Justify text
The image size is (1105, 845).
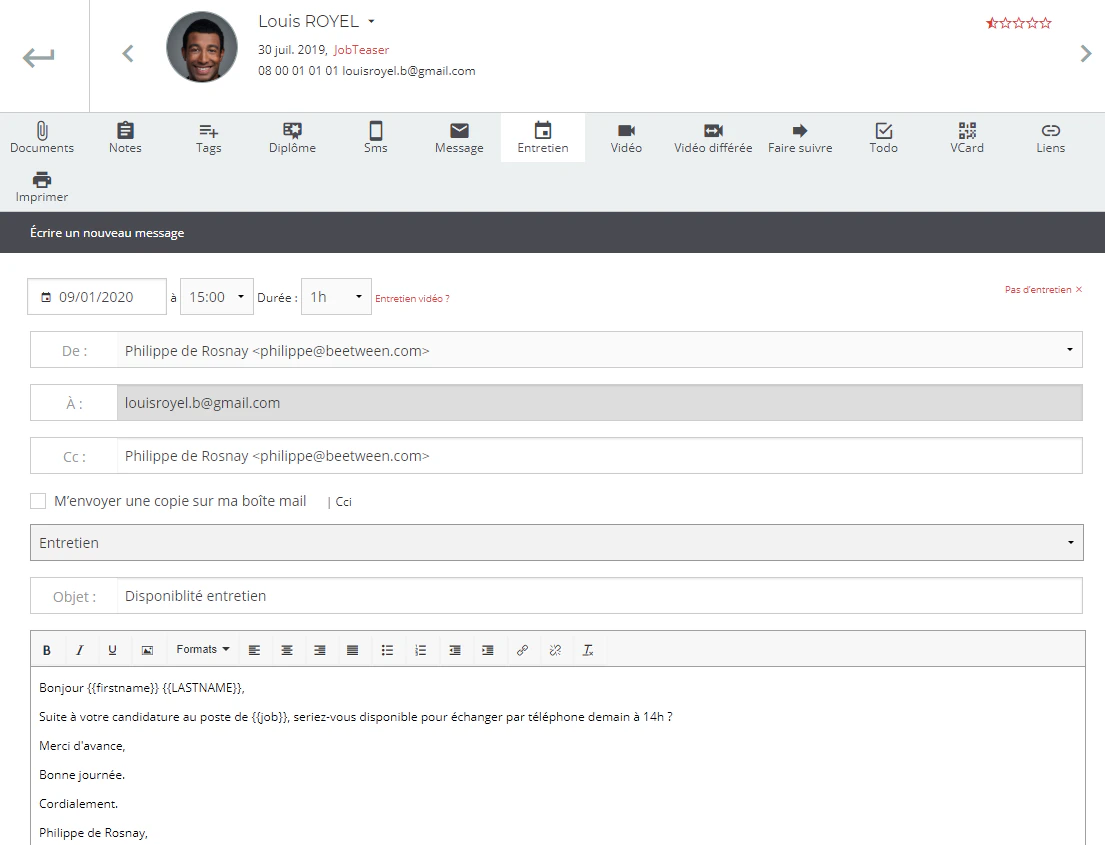(x=352, y=650)
